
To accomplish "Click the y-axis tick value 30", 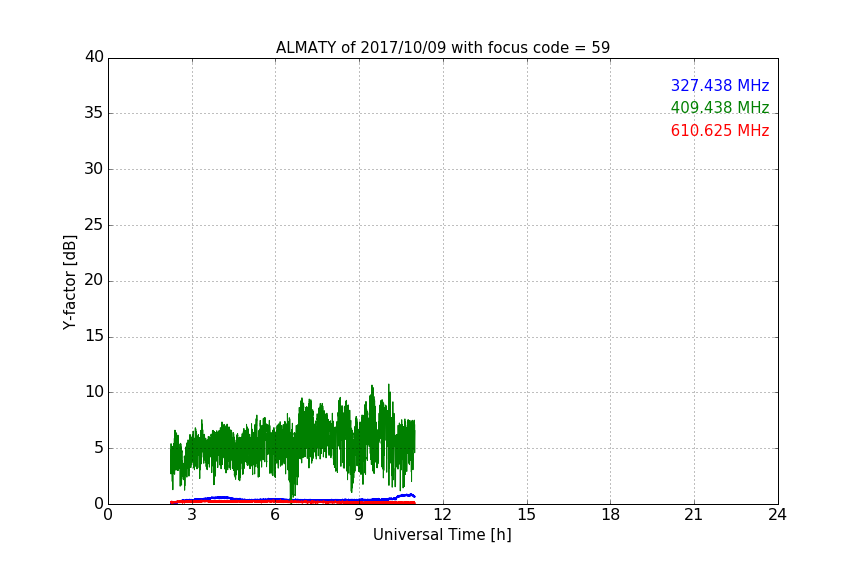I will [x=94, y=169].
